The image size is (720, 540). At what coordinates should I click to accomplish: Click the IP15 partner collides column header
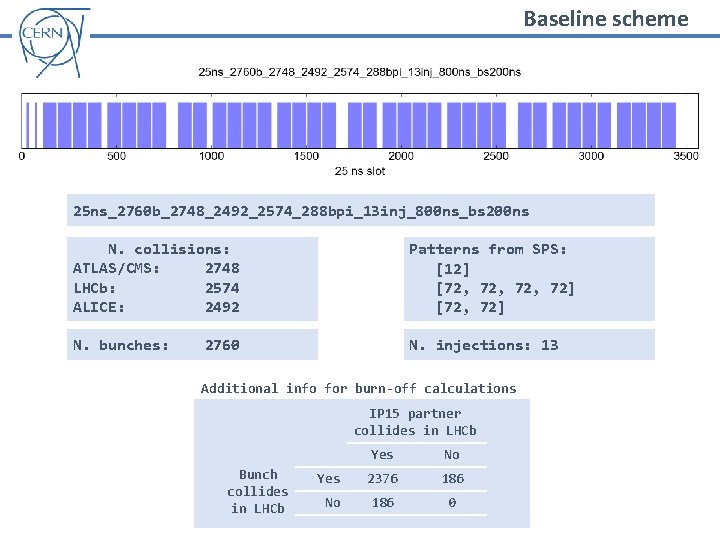point(415,422)
